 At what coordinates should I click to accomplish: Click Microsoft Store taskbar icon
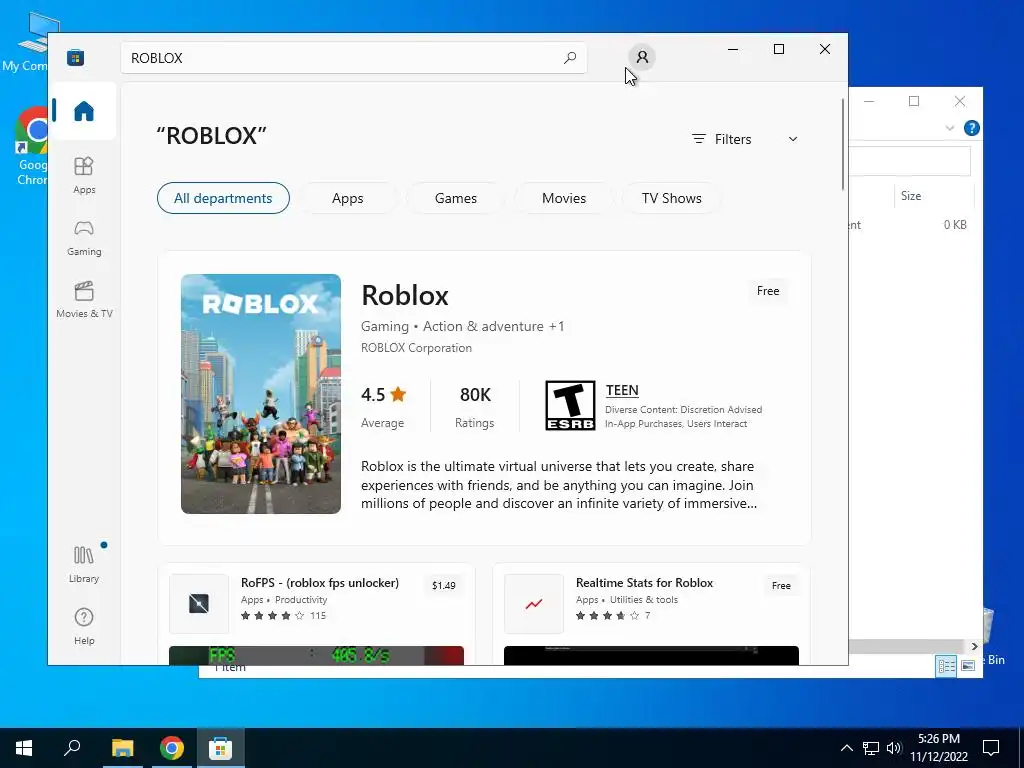[x=220, y=748]
